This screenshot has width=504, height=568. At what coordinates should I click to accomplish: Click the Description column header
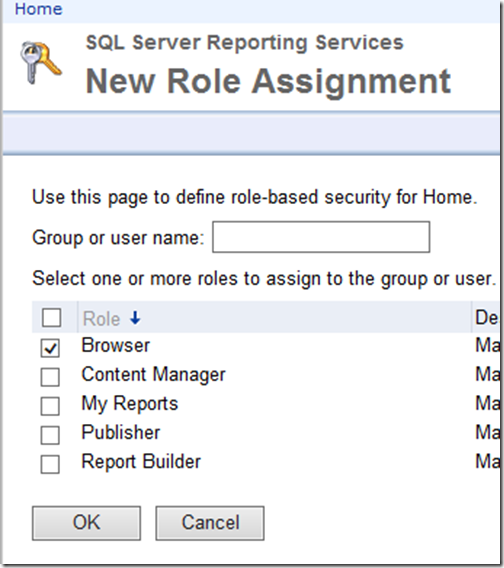coord(487,318)
